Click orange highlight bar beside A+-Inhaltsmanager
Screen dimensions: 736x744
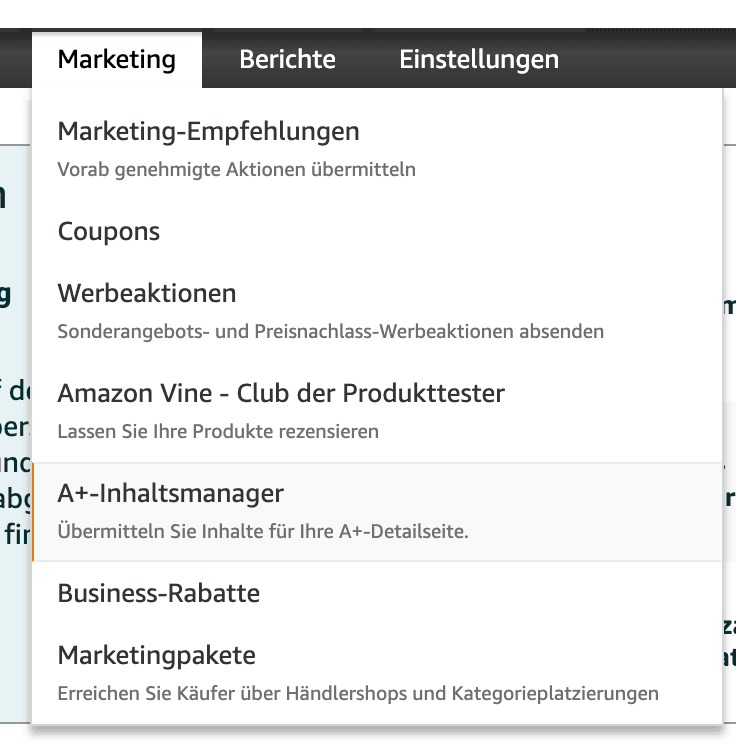pos(34,511)
